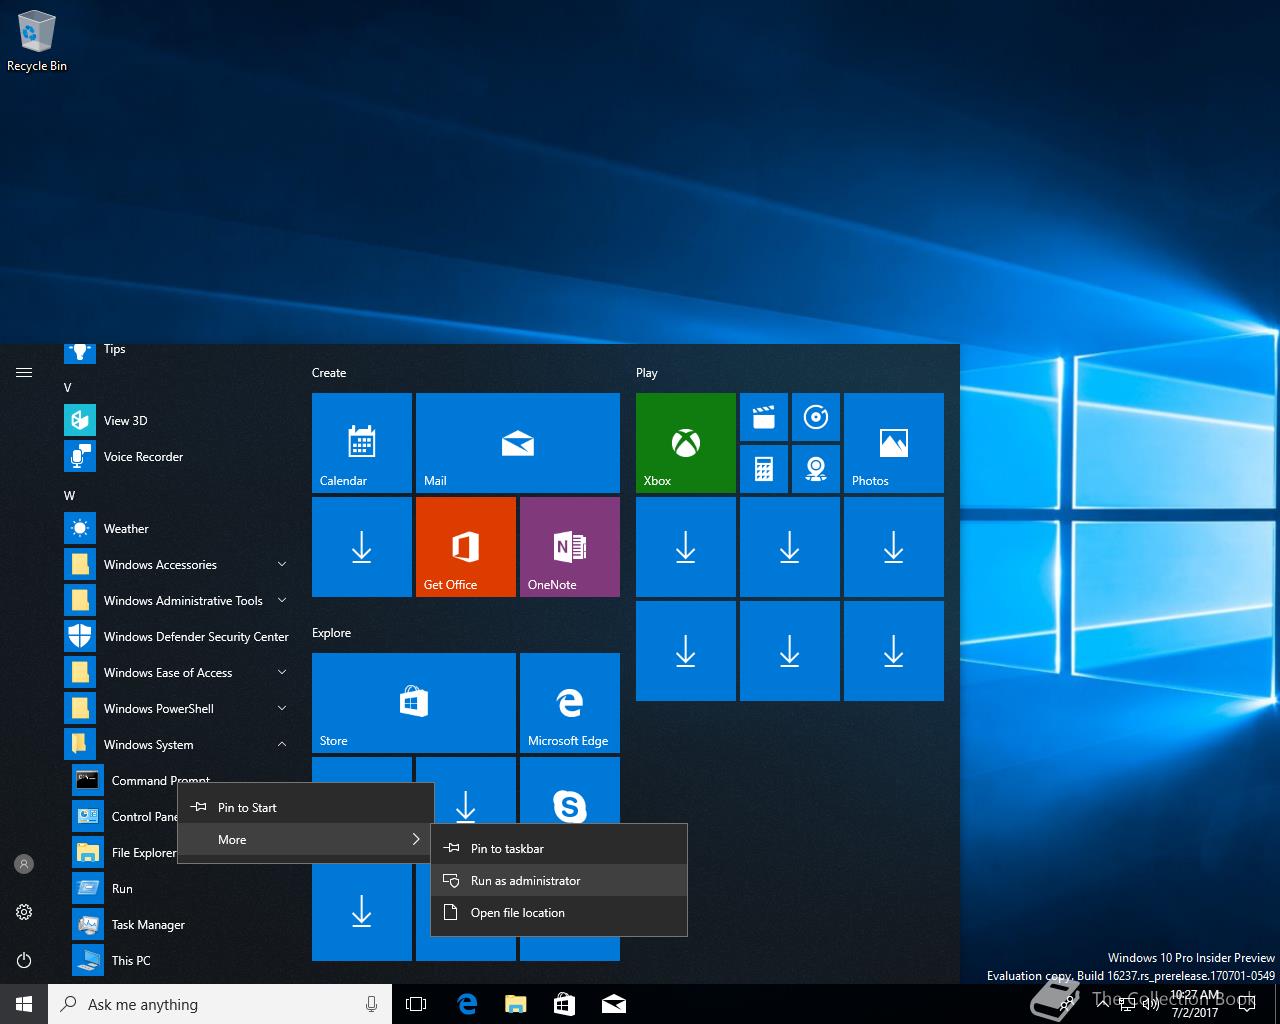Click the hamburger menu in Start

[24, 372]
